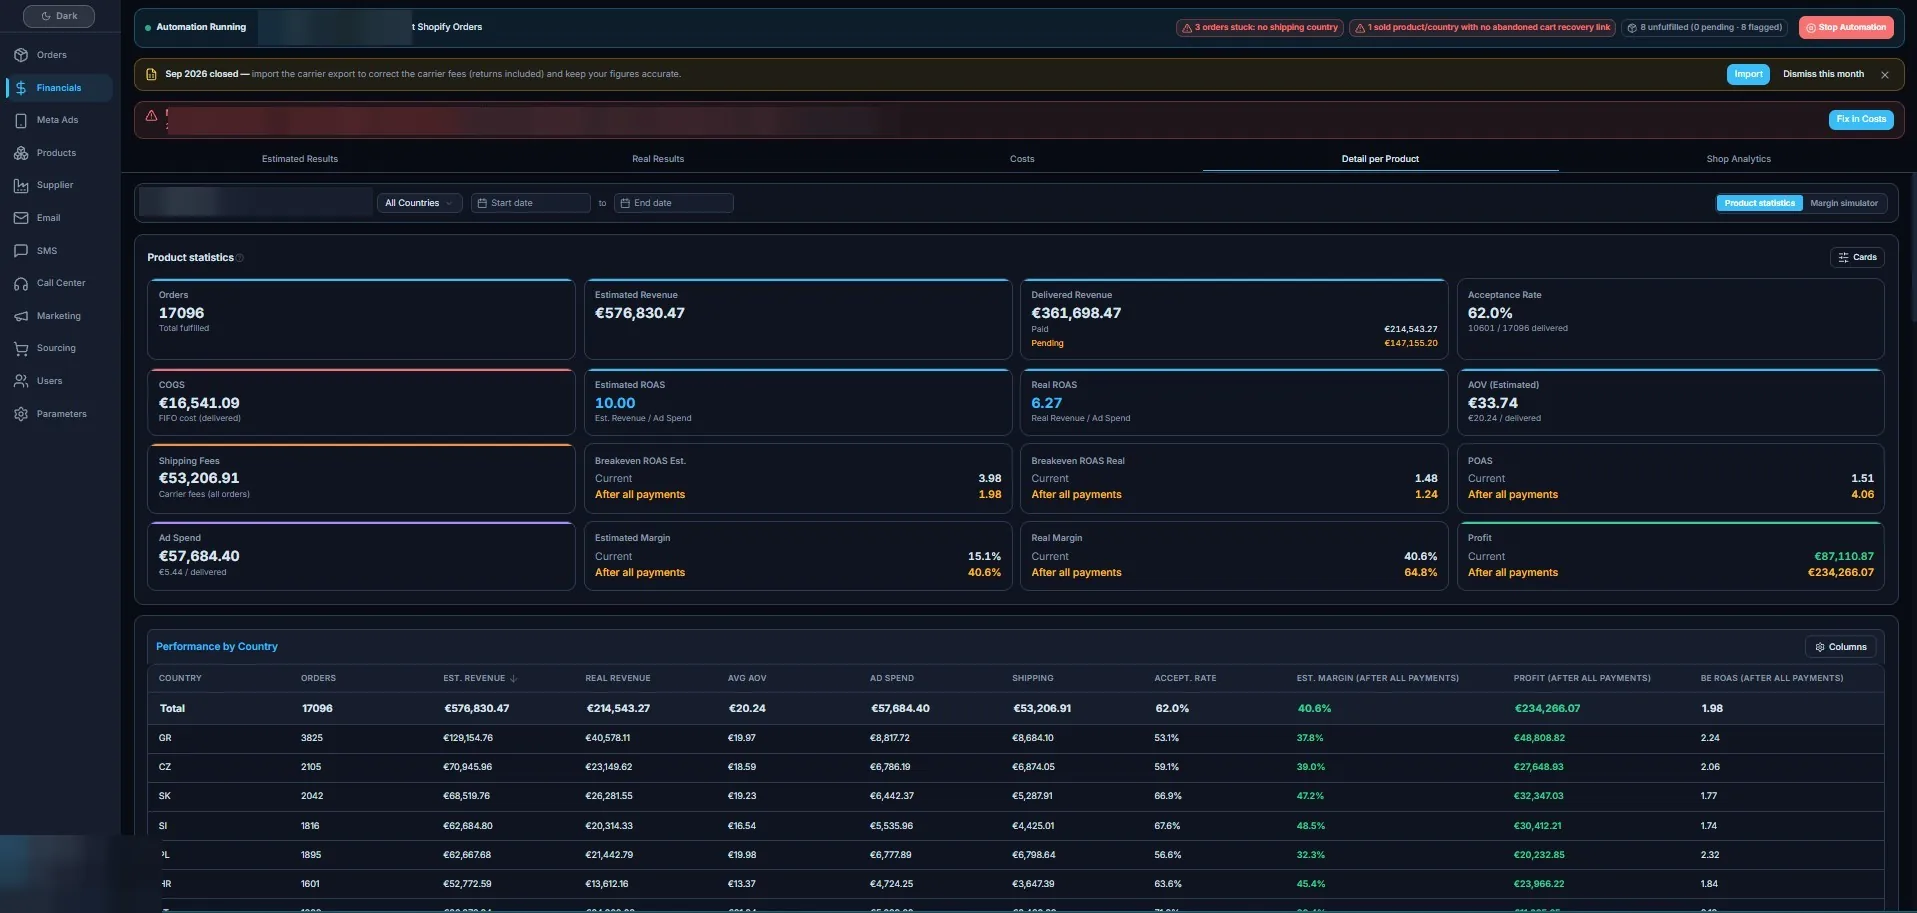Click the Sourcing cart icon
This screenshot has width=1917, height=913.
(x=21, y=348)
